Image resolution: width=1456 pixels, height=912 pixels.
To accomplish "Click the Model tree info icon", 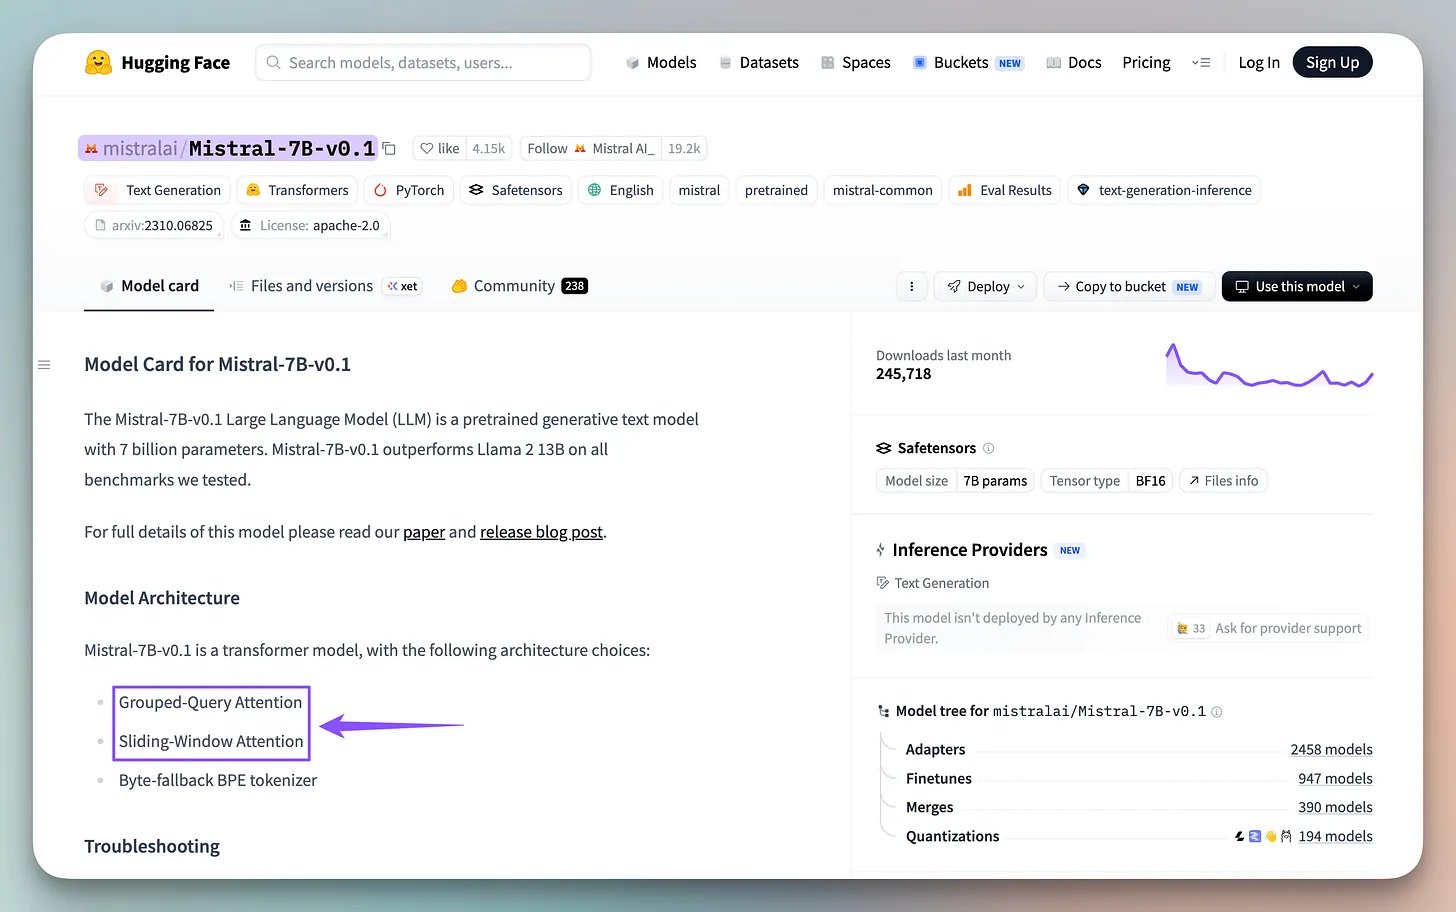I will pyautogui.click(x=1217, y=712).
